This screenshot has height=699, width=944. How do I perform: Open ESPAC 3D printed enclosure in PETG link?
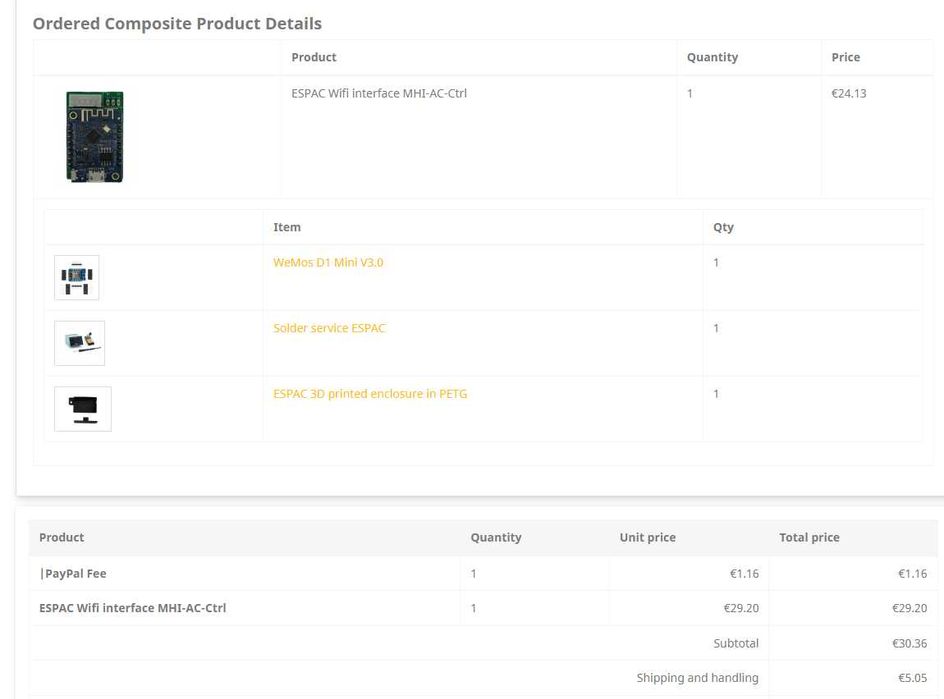pos(370,394)
